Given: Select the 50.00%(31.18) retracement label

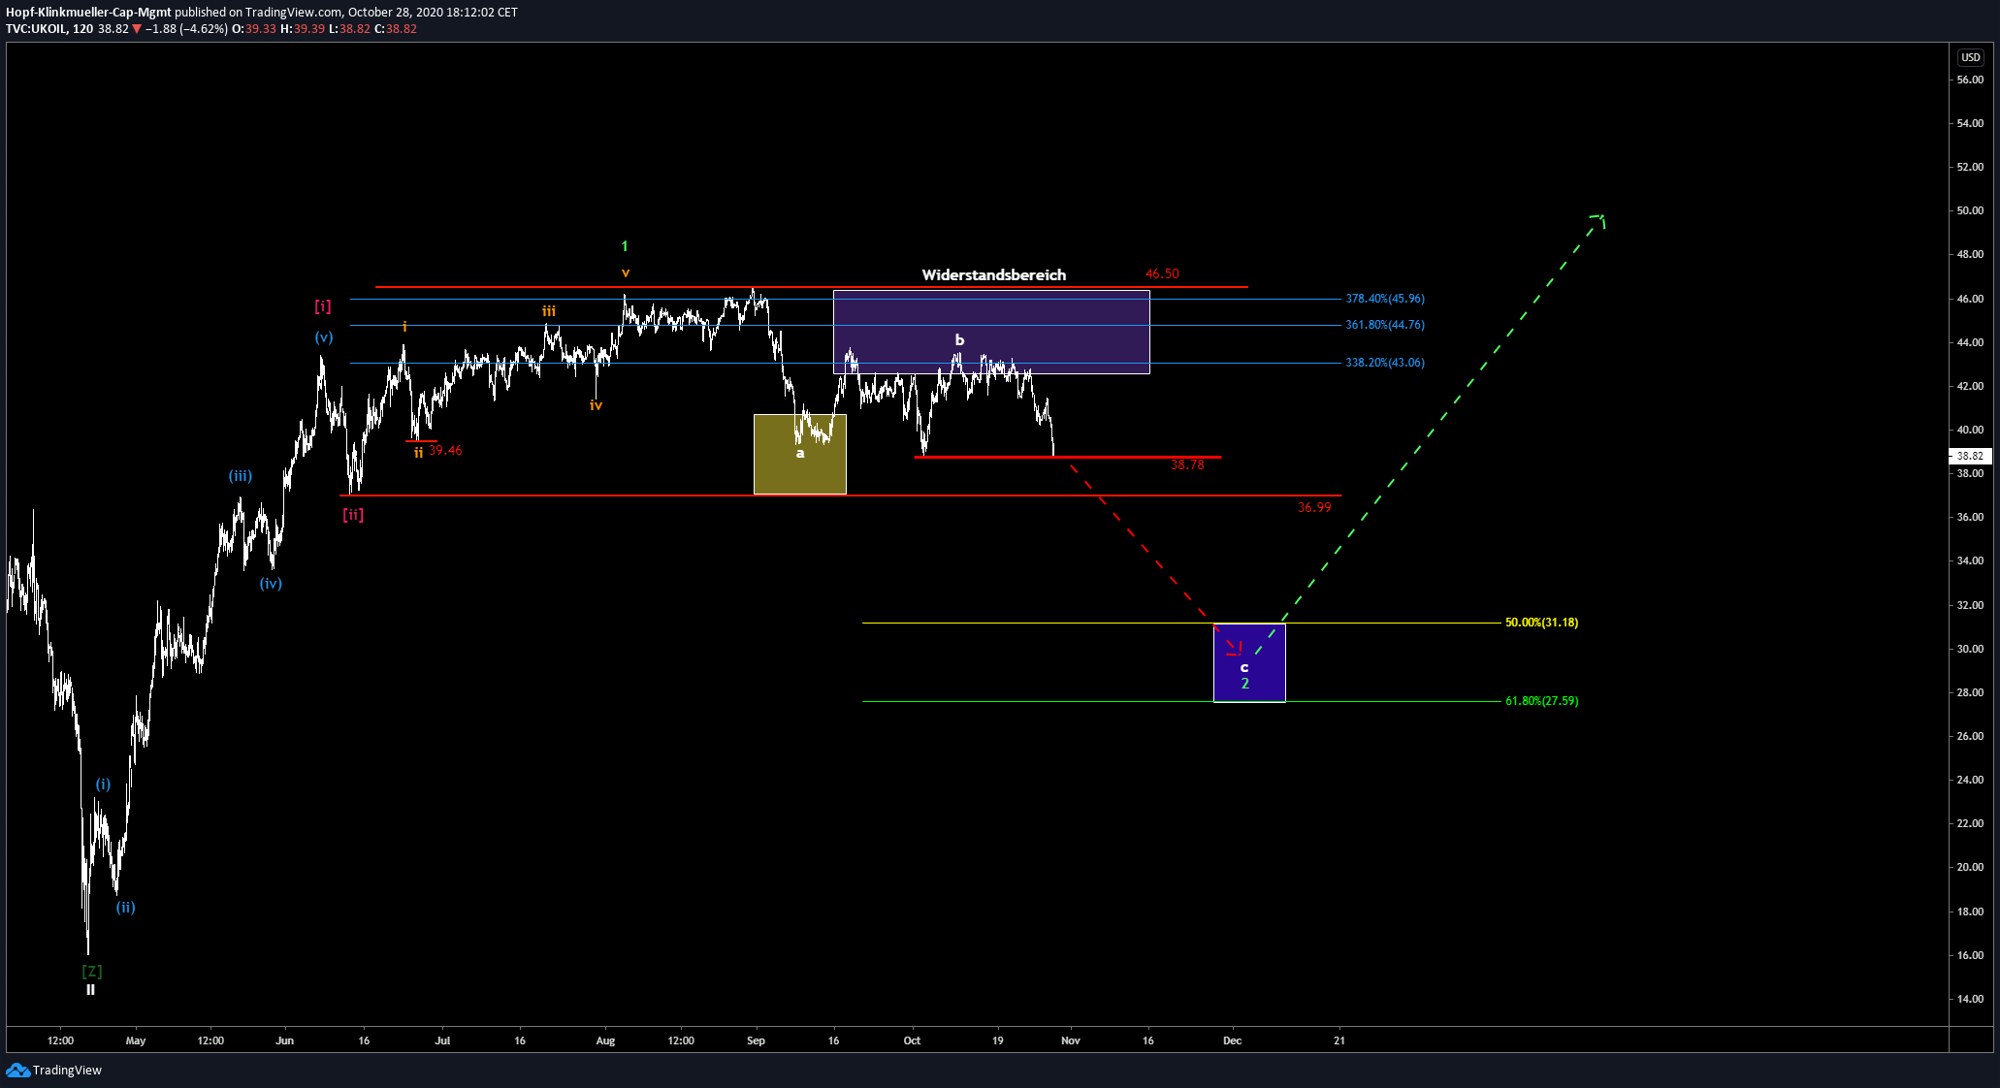Looking at the screenshot, I should point(1541,622).
